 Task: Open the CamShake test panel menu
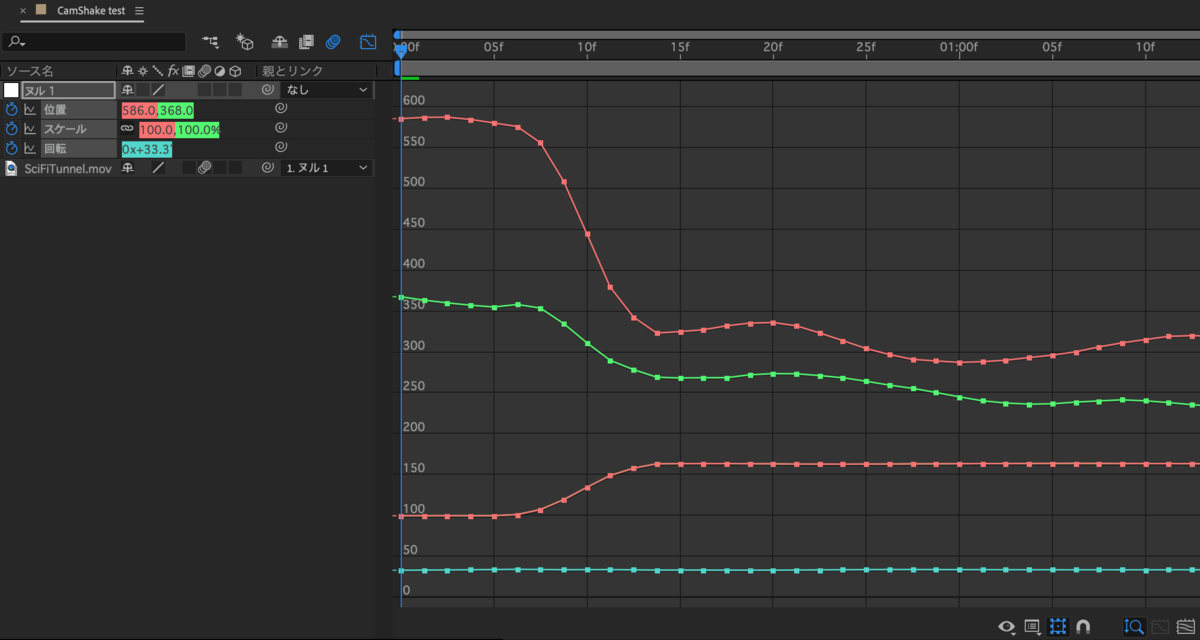click(x=139, y=10)
